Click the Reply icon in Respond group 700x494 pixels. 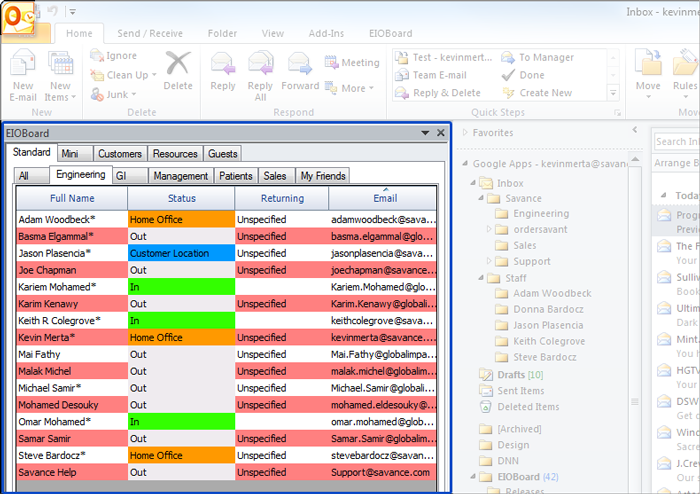tap(223, 64)
